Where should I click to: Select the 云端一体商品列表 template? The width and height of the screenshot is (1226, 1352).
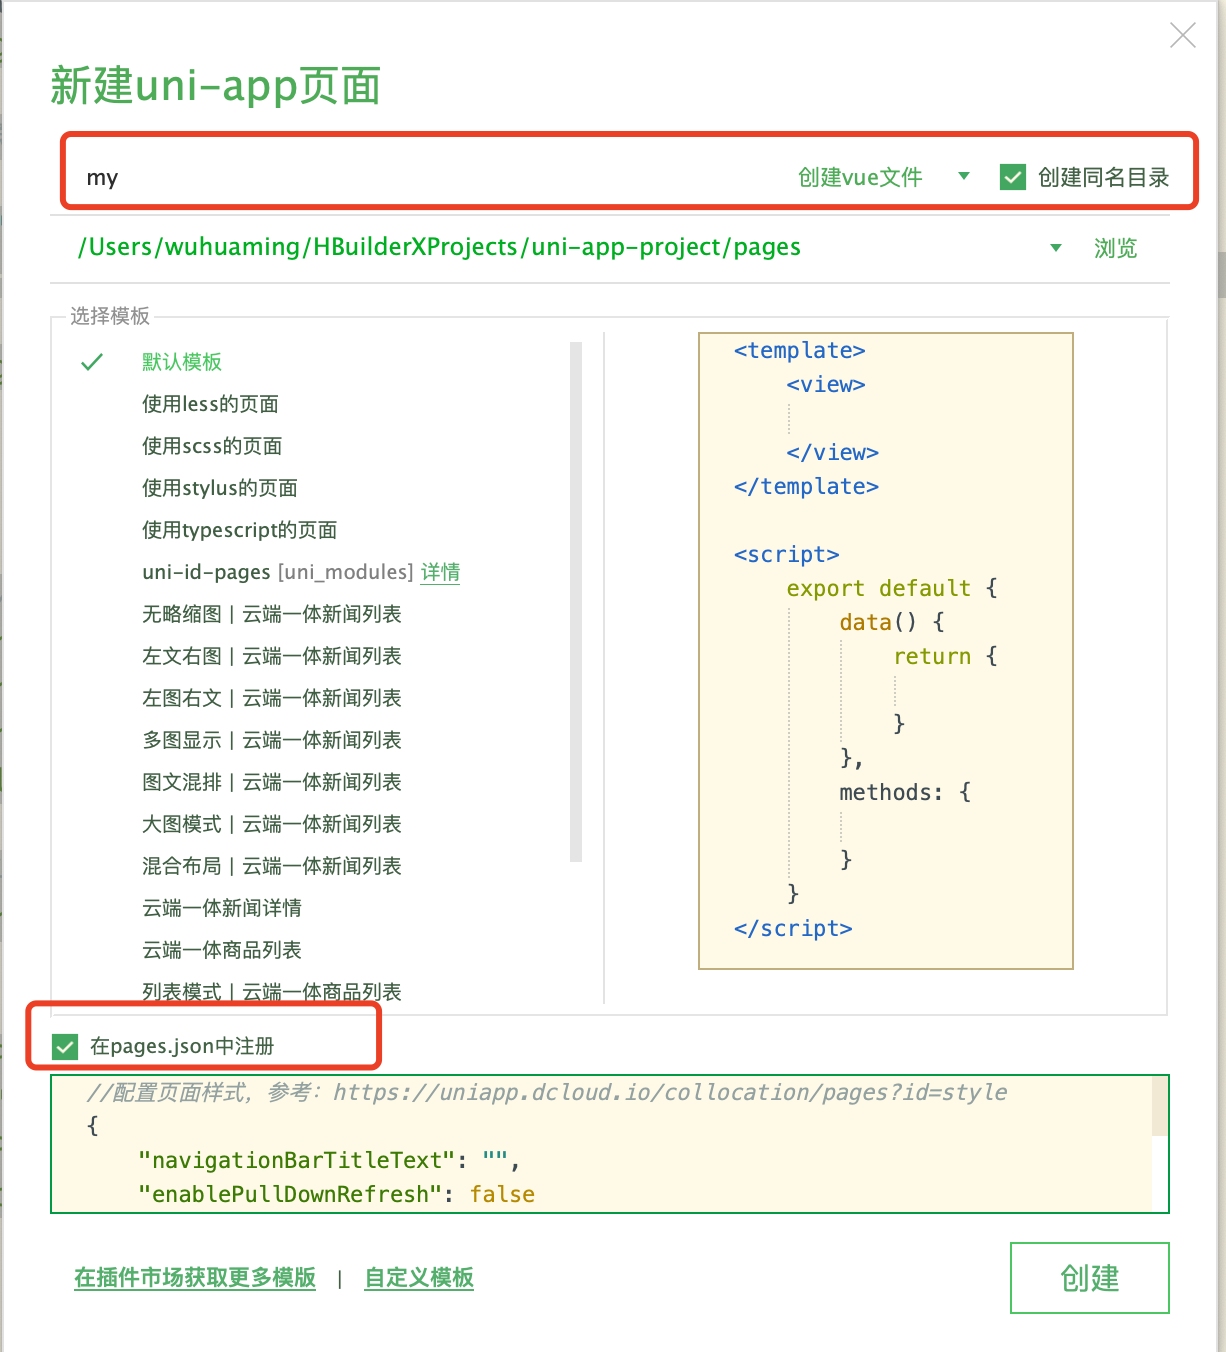pyautogui.click(x=222, y=950)
